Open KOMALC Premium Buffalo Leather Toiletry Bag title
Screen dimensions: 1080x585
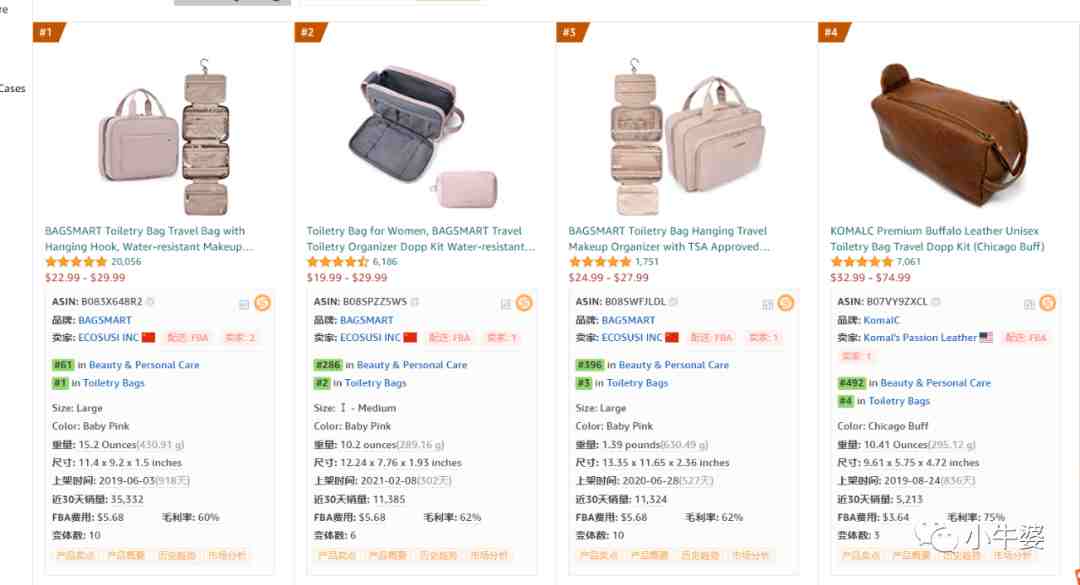coord(937,238)
